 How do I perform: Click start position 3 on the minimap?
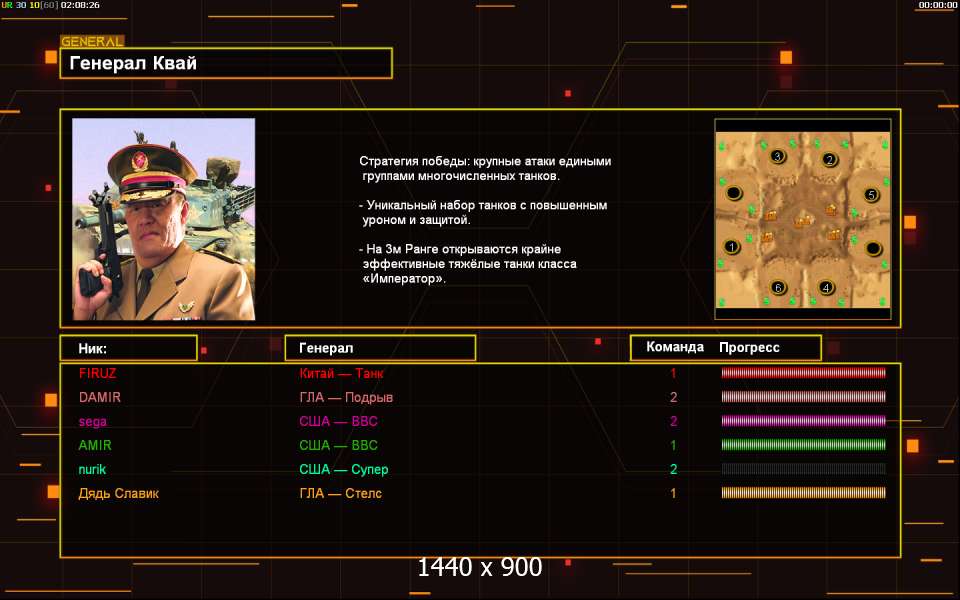pyautogui.click(x=778, y=156)
